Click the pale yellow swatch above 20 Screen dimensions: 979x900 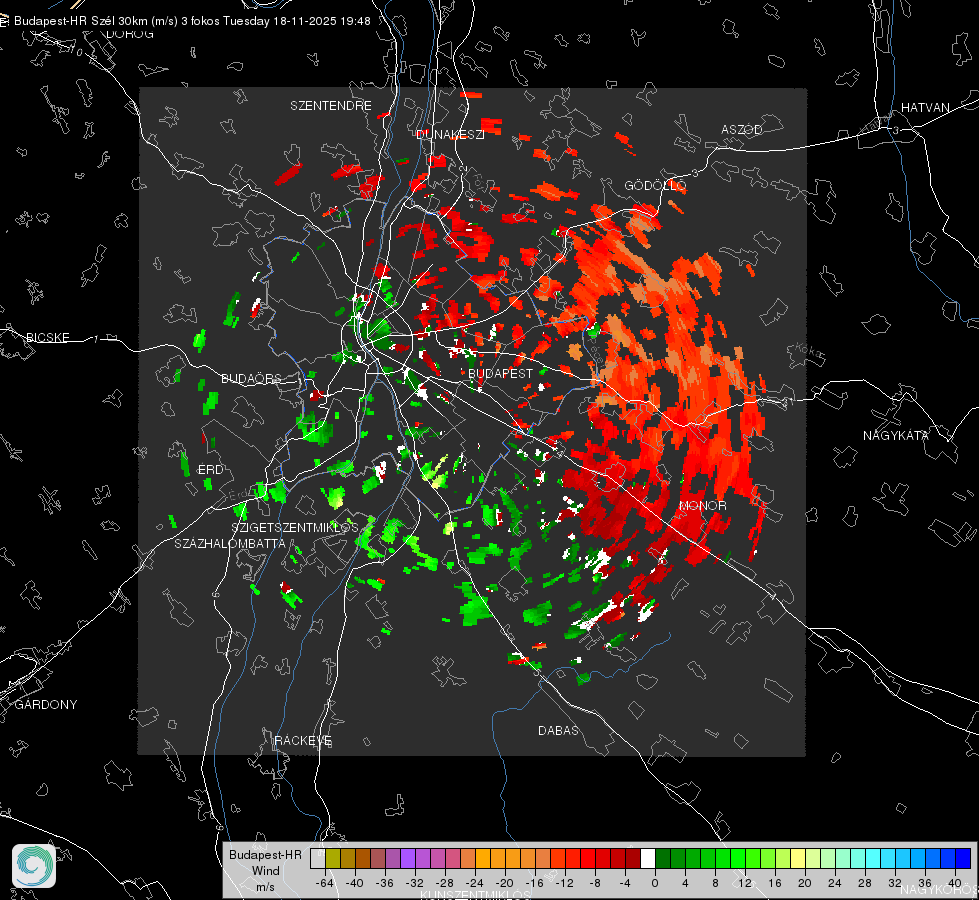[799, 859]
